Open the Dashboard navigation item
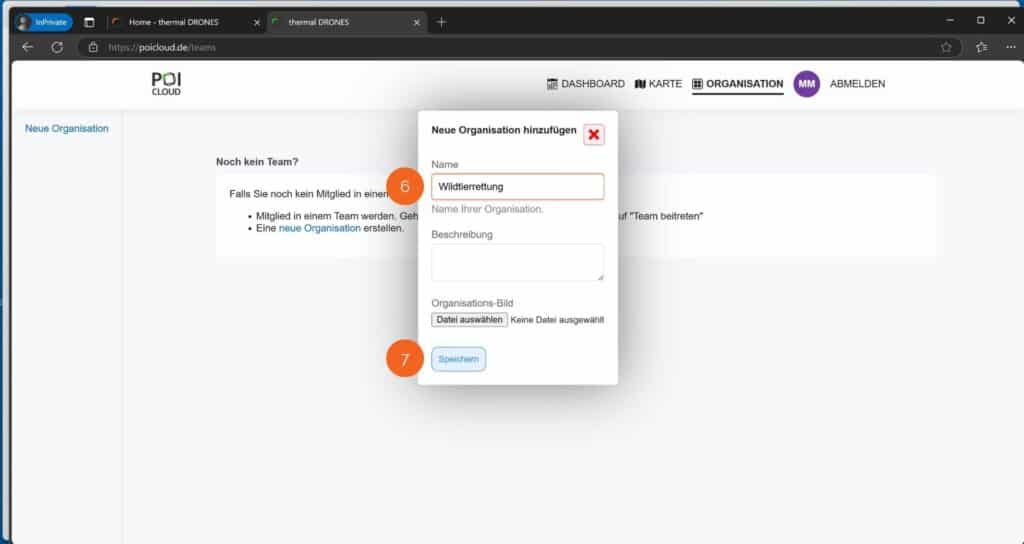Viewport: 1024px width, 544px height. click(585, 84)
